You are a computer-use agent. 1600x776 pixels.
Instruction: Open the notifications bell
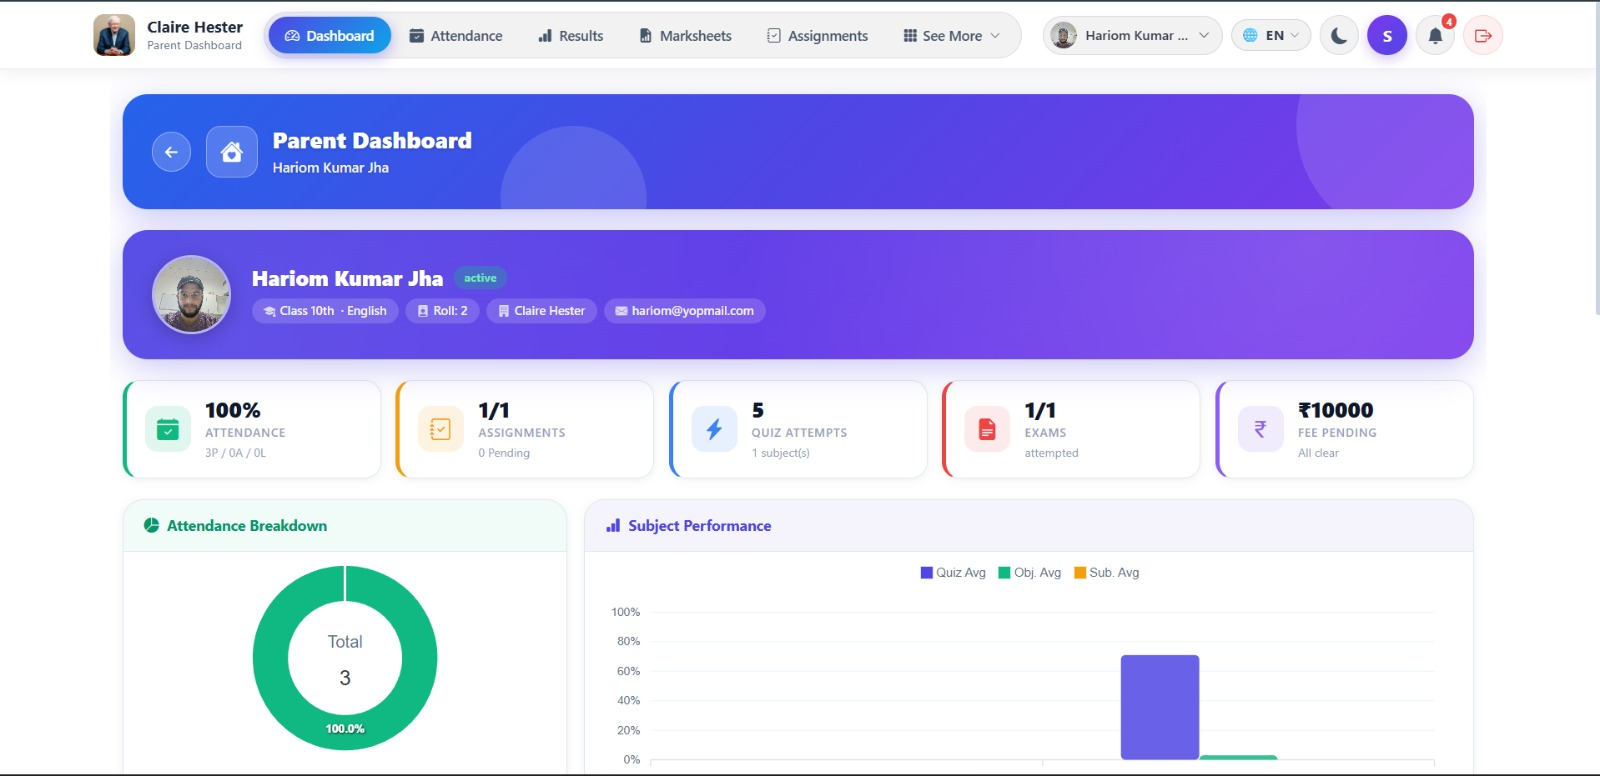[1435, 36]
